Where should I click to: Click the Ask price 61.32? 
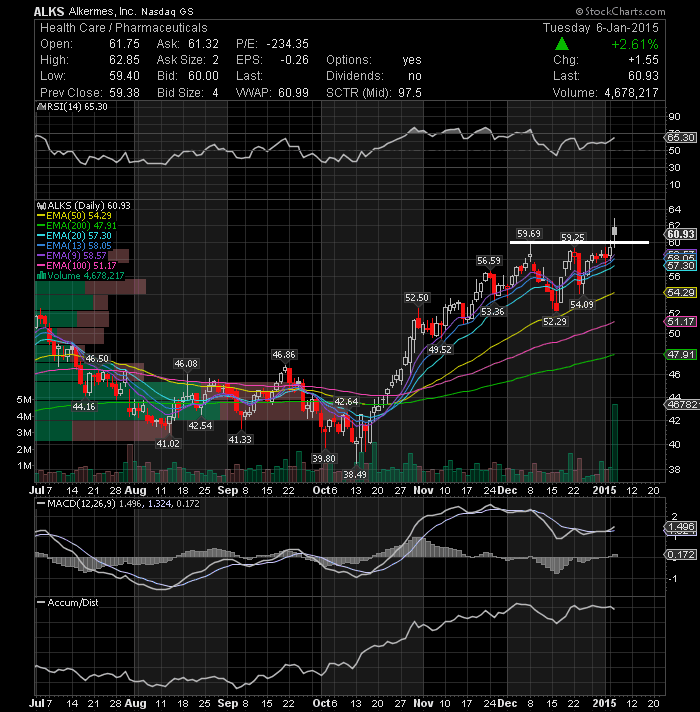203,44
